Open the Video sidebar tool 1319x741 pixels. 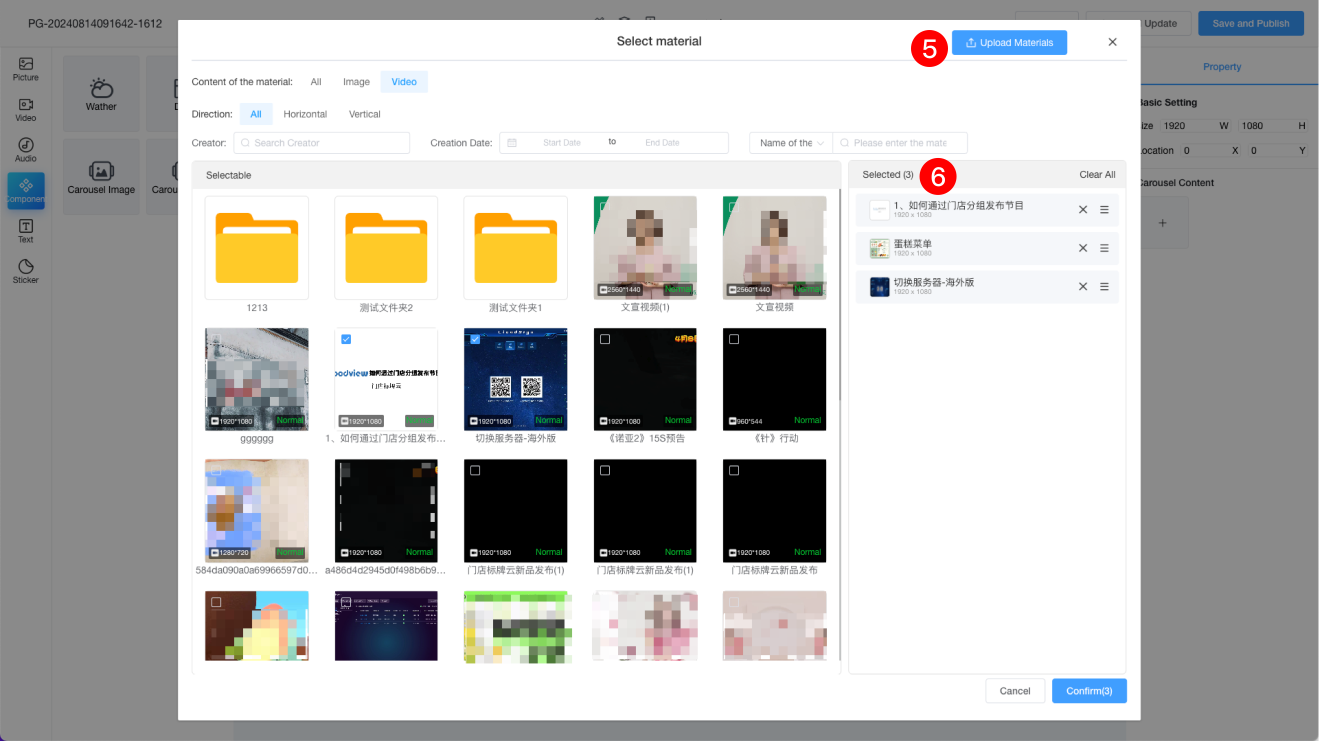point(25,109)
